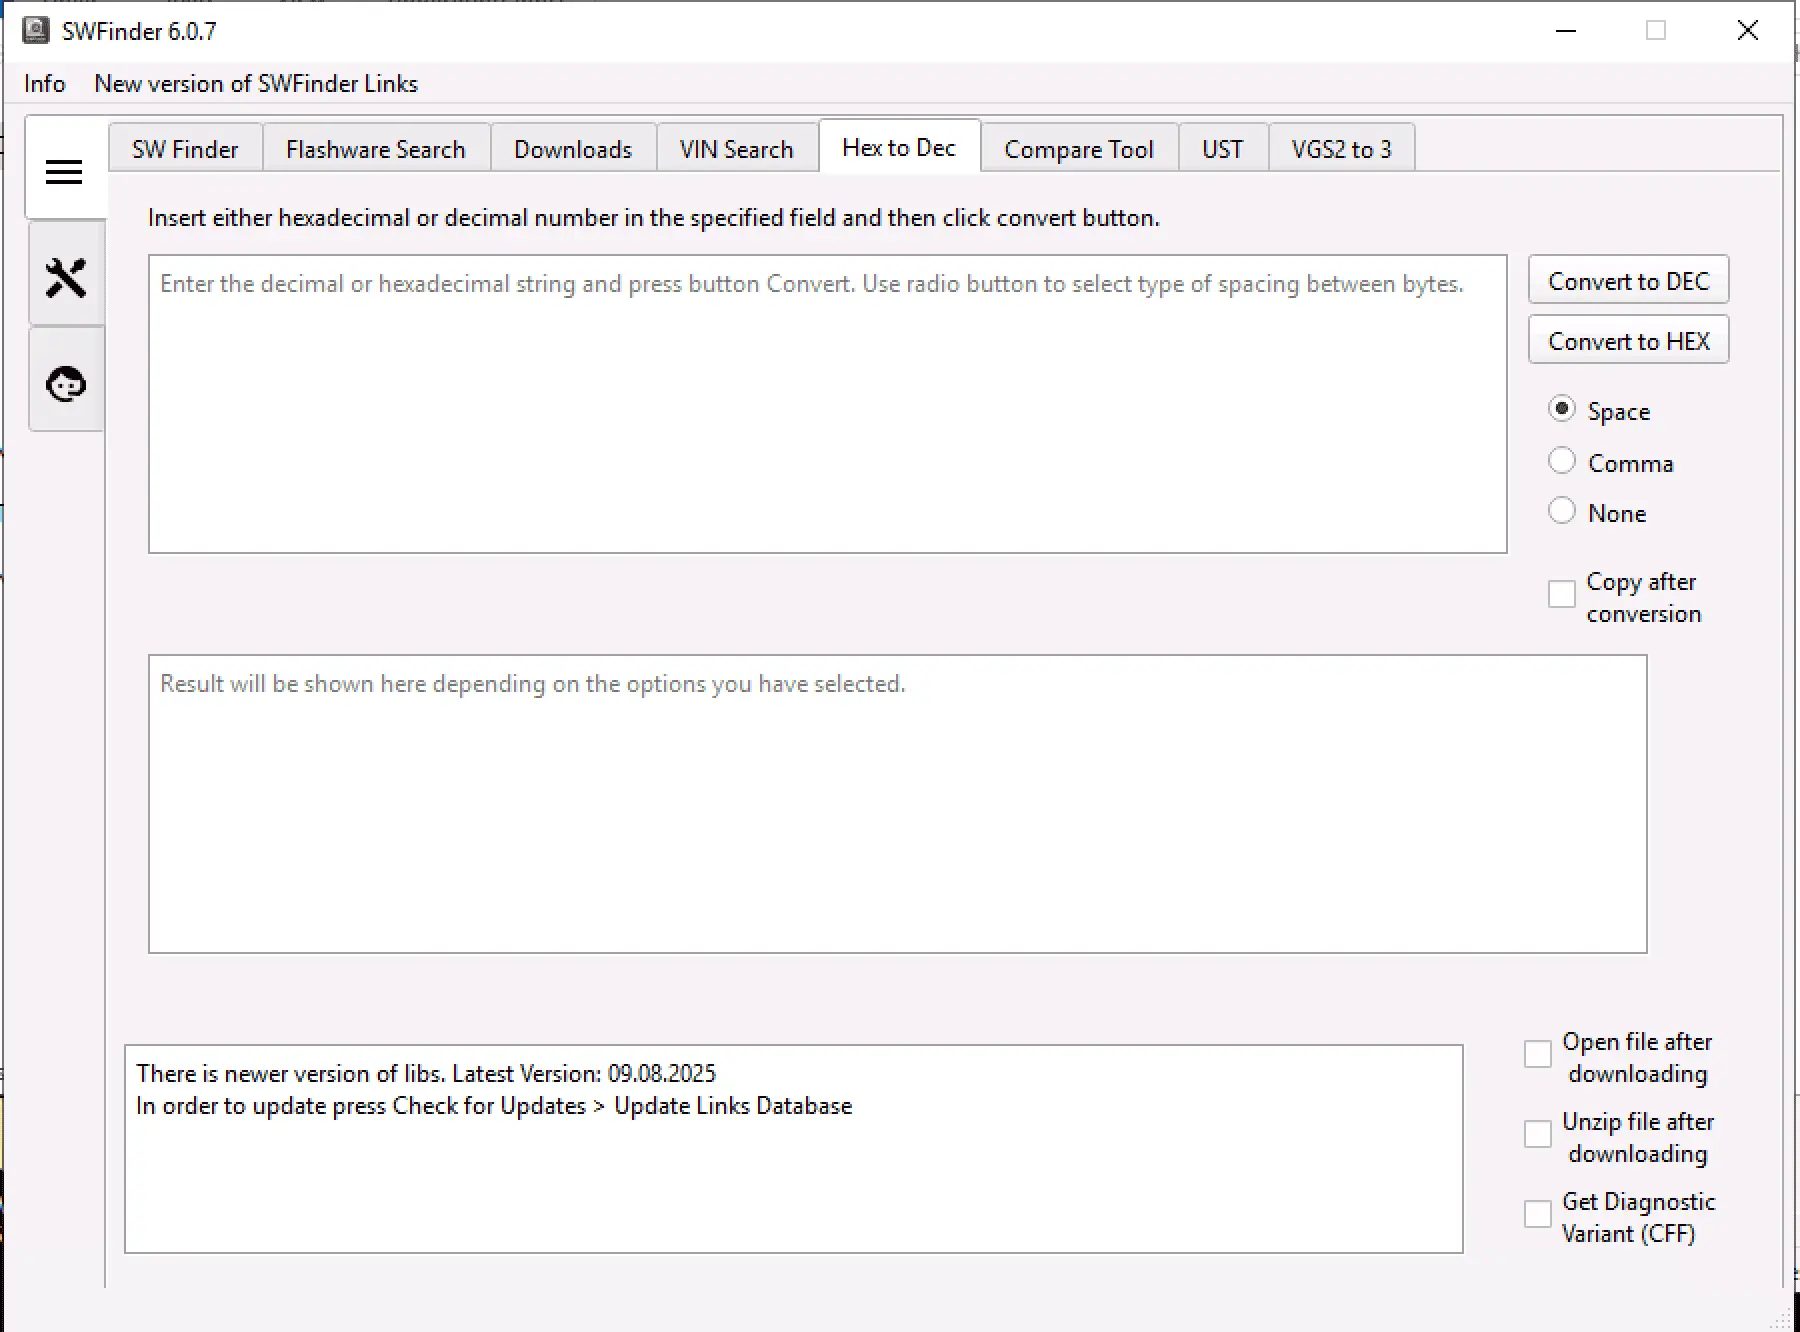1800x1332 pixels.
Task: Enable Open file after downloading checkbox
Action: (x=1538, y=1054)
